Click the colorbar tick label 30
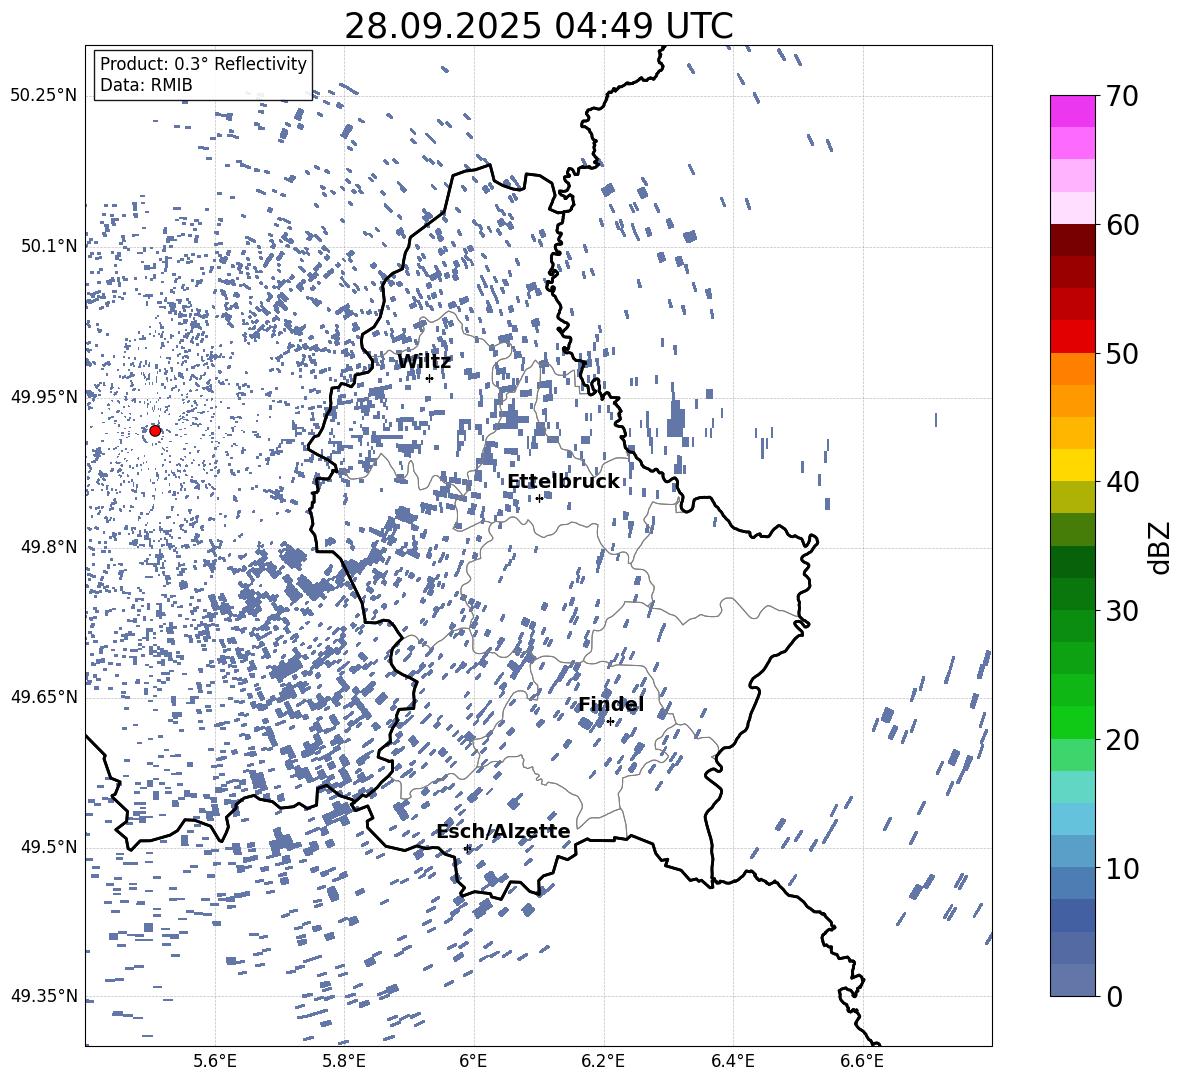The height and width of the screenshot is (1081, 1184). coord(1122,611)
